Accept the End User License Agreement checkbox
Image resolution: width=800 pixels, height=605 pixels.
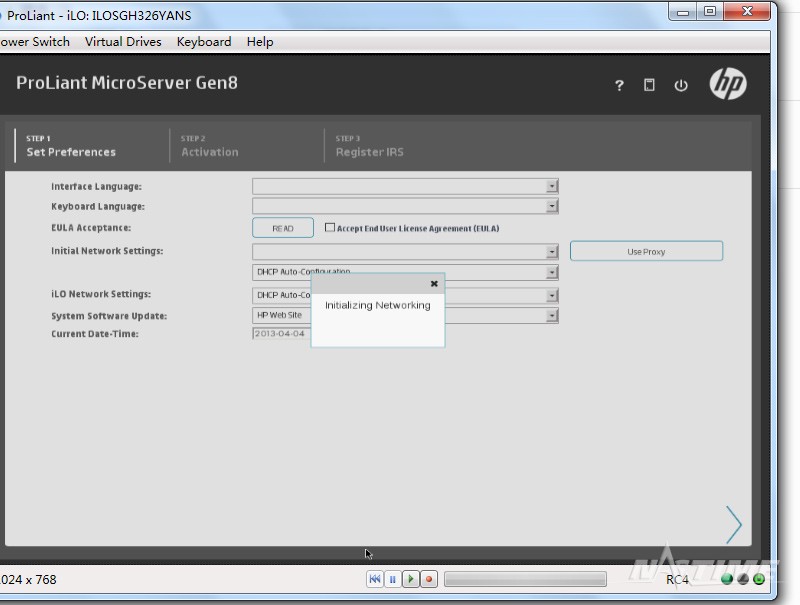(330, 228)
